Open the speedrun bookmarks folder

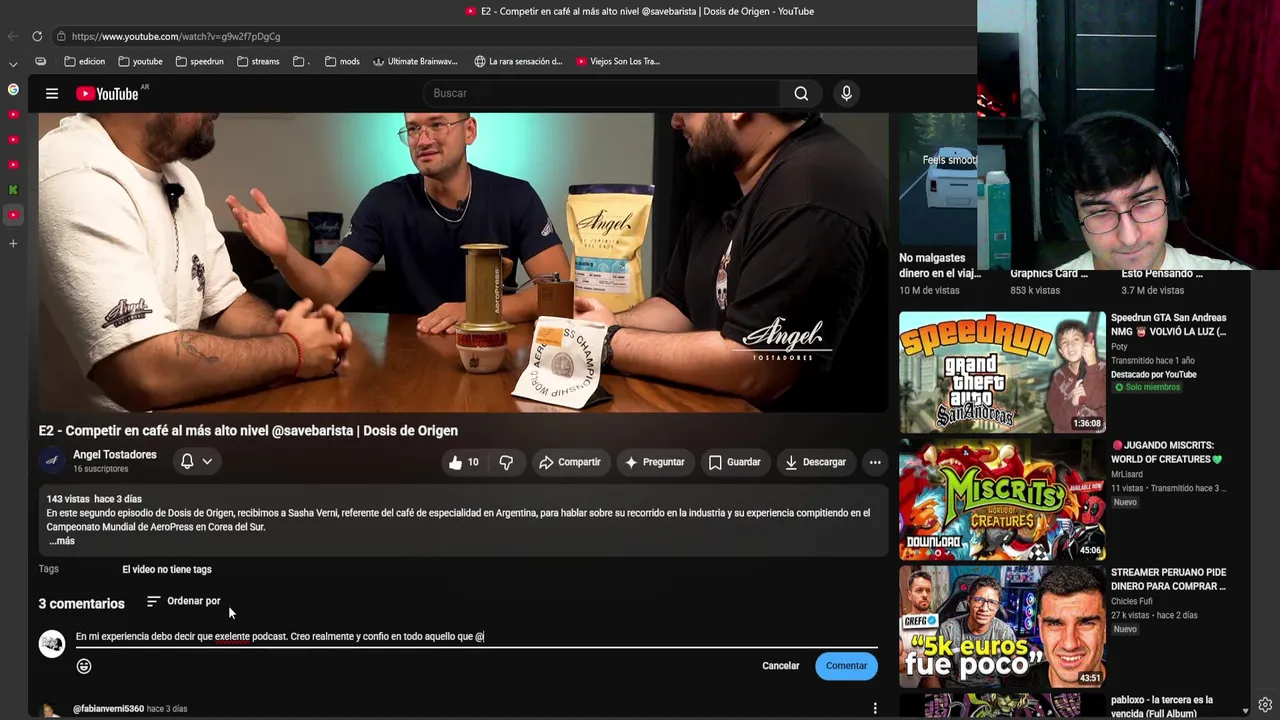[199, 61]
